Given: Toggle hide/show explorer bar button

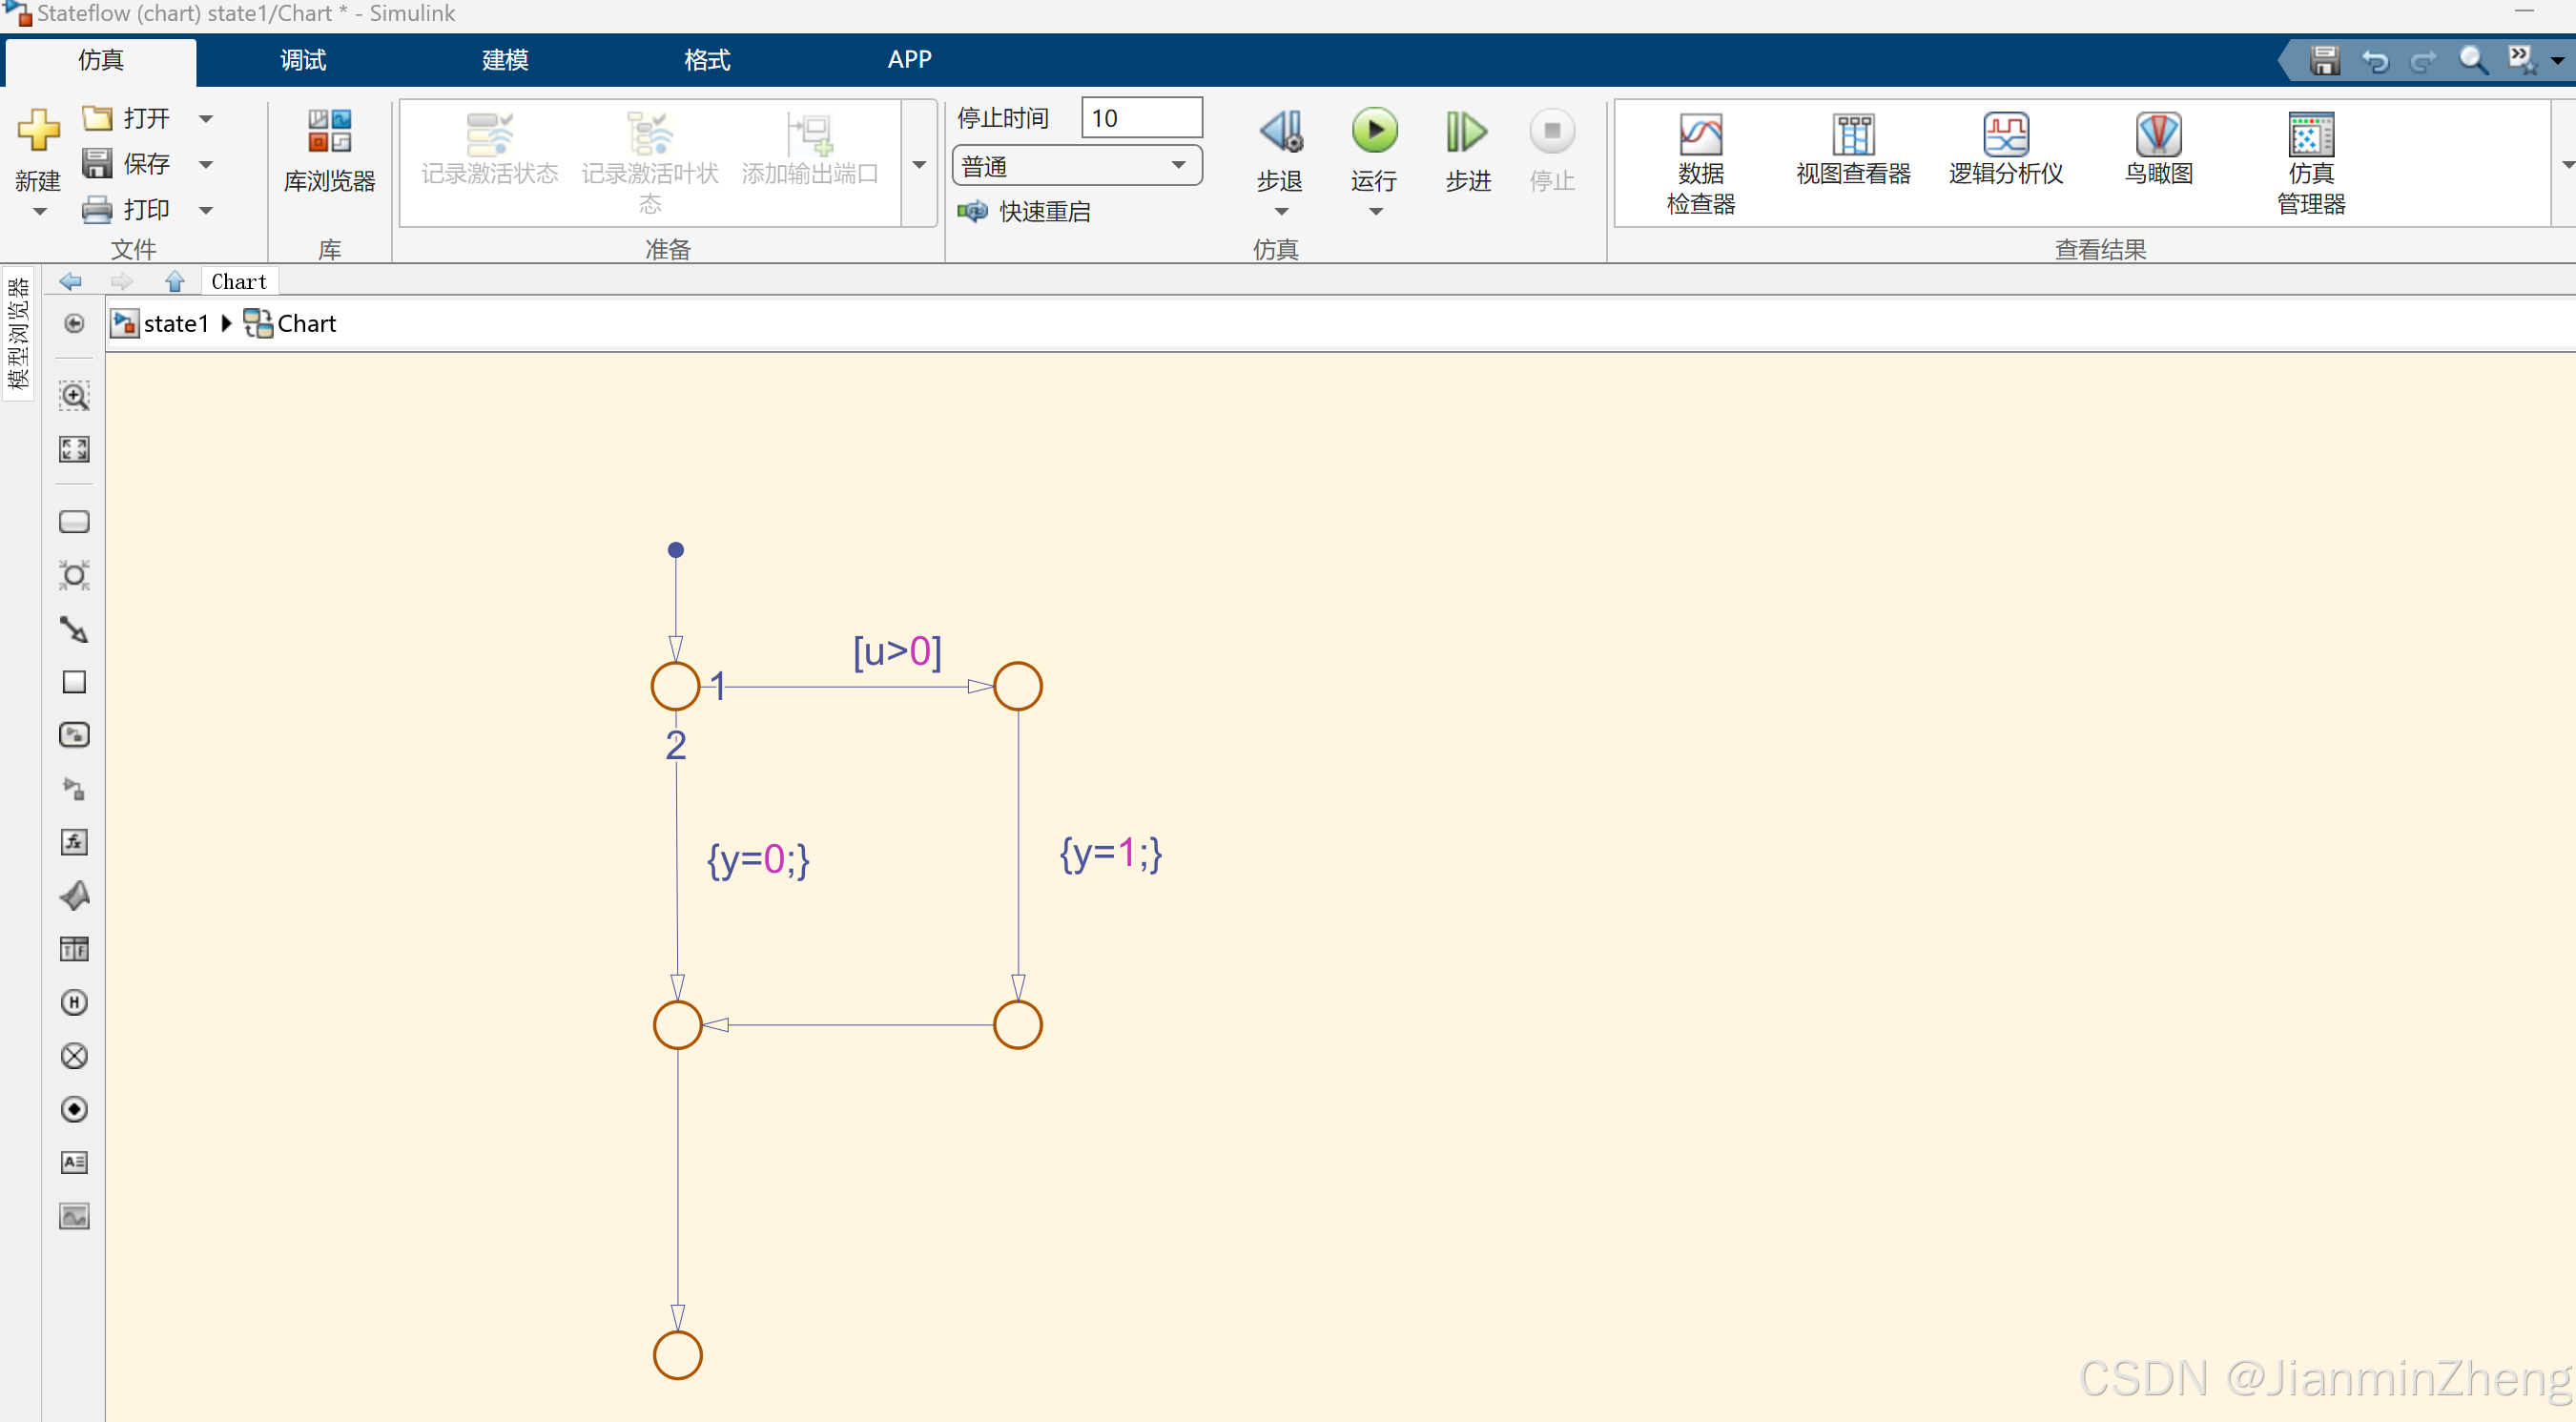Looking at the screenshot, I should 74,323.
